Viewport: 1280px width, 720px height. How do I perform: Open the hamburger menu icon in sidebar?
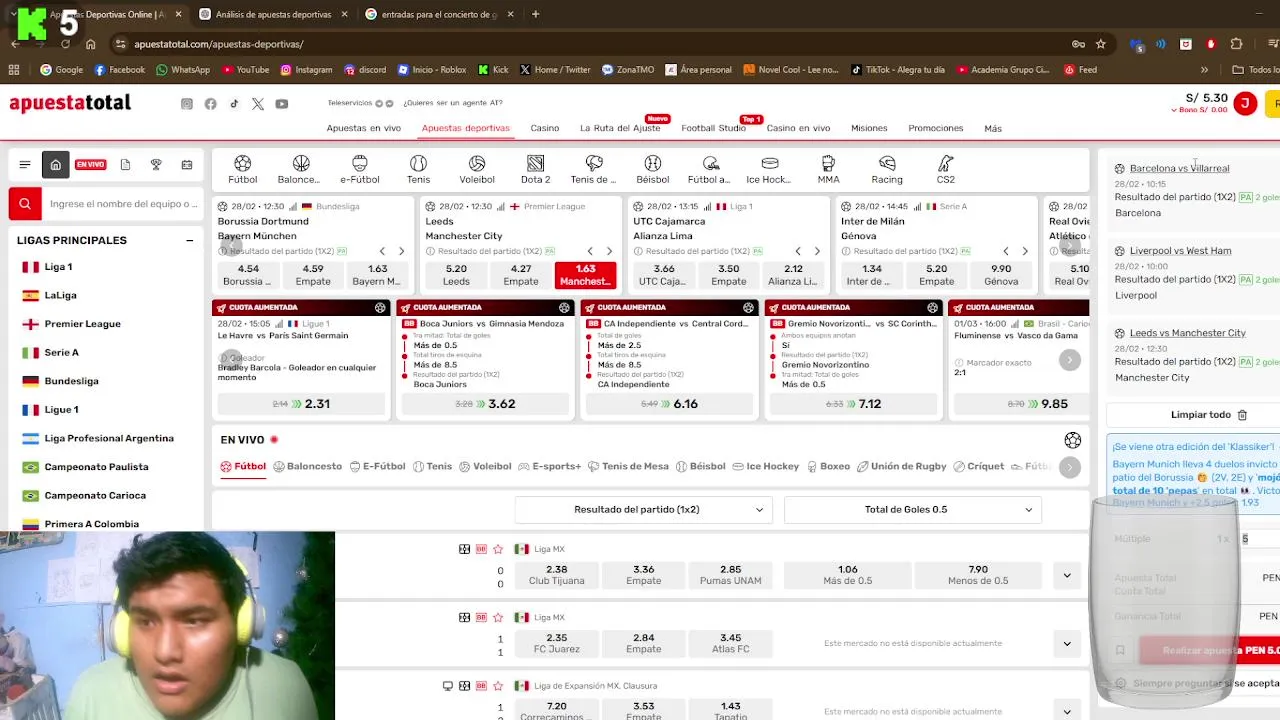[x=25, y=165]
